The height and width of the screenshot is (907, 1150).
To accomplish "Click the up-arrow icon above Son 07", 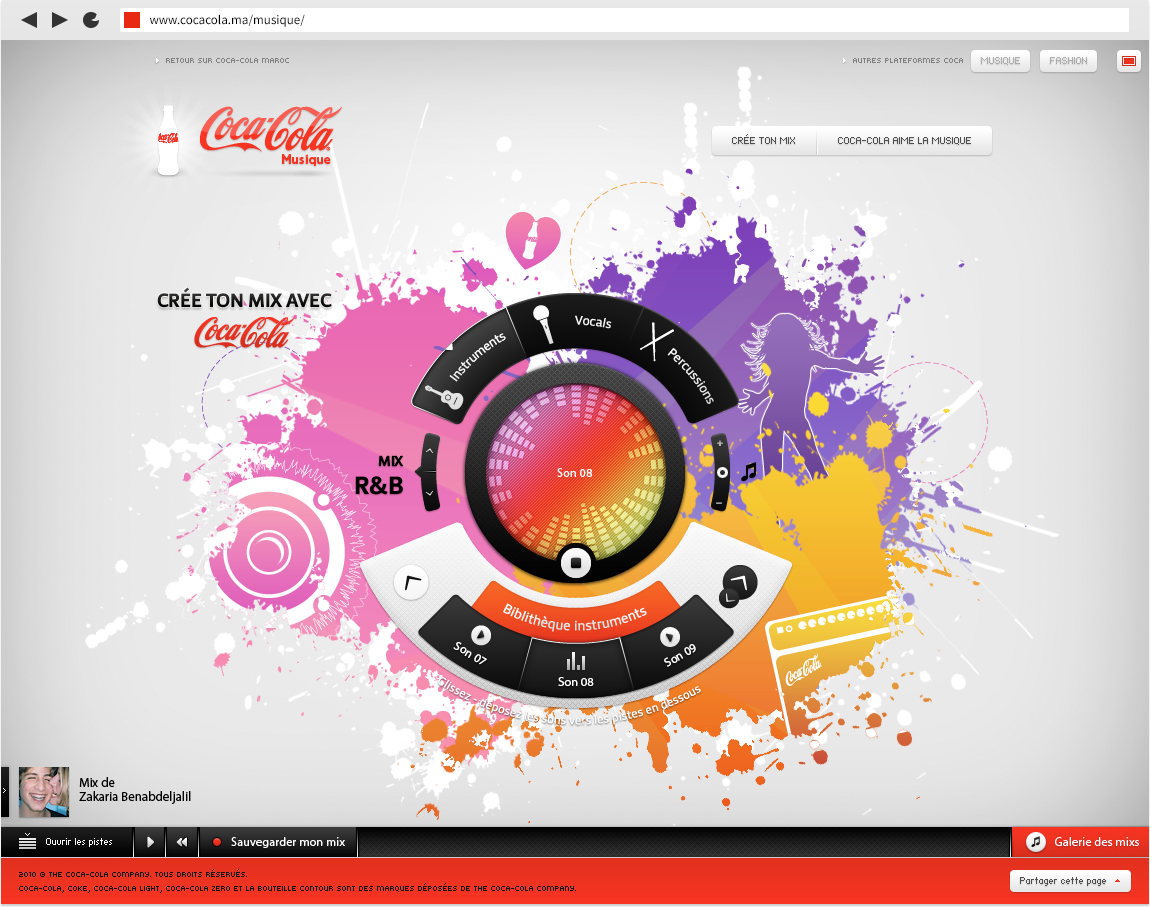I will [480, 634].
